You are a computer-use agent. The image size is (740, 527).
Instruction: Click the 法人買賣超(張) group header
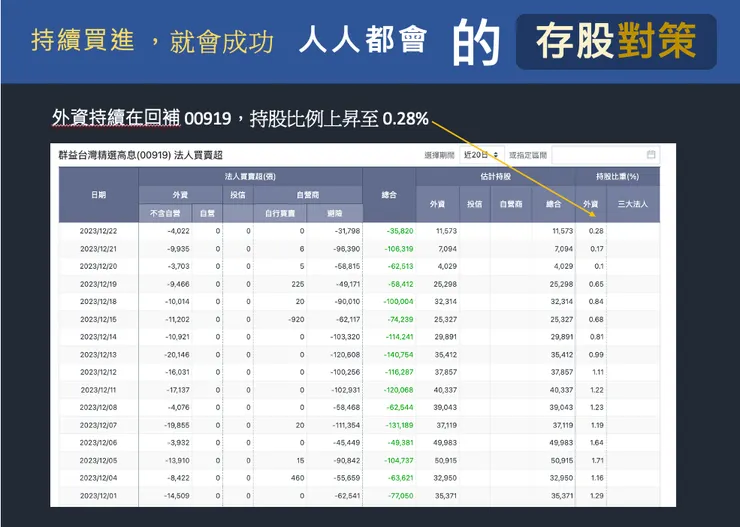[x=250, y=176]
